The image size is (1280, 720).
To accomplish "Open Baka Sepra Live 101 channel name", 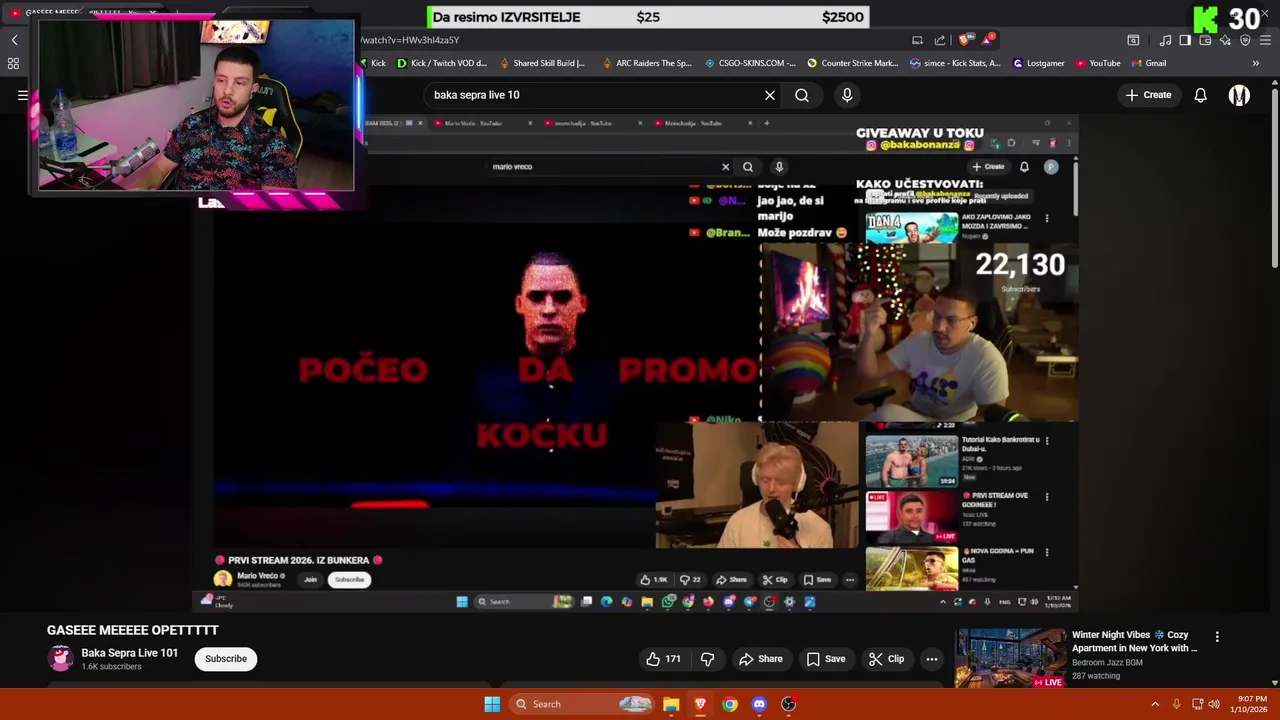I will click(130, 653).
